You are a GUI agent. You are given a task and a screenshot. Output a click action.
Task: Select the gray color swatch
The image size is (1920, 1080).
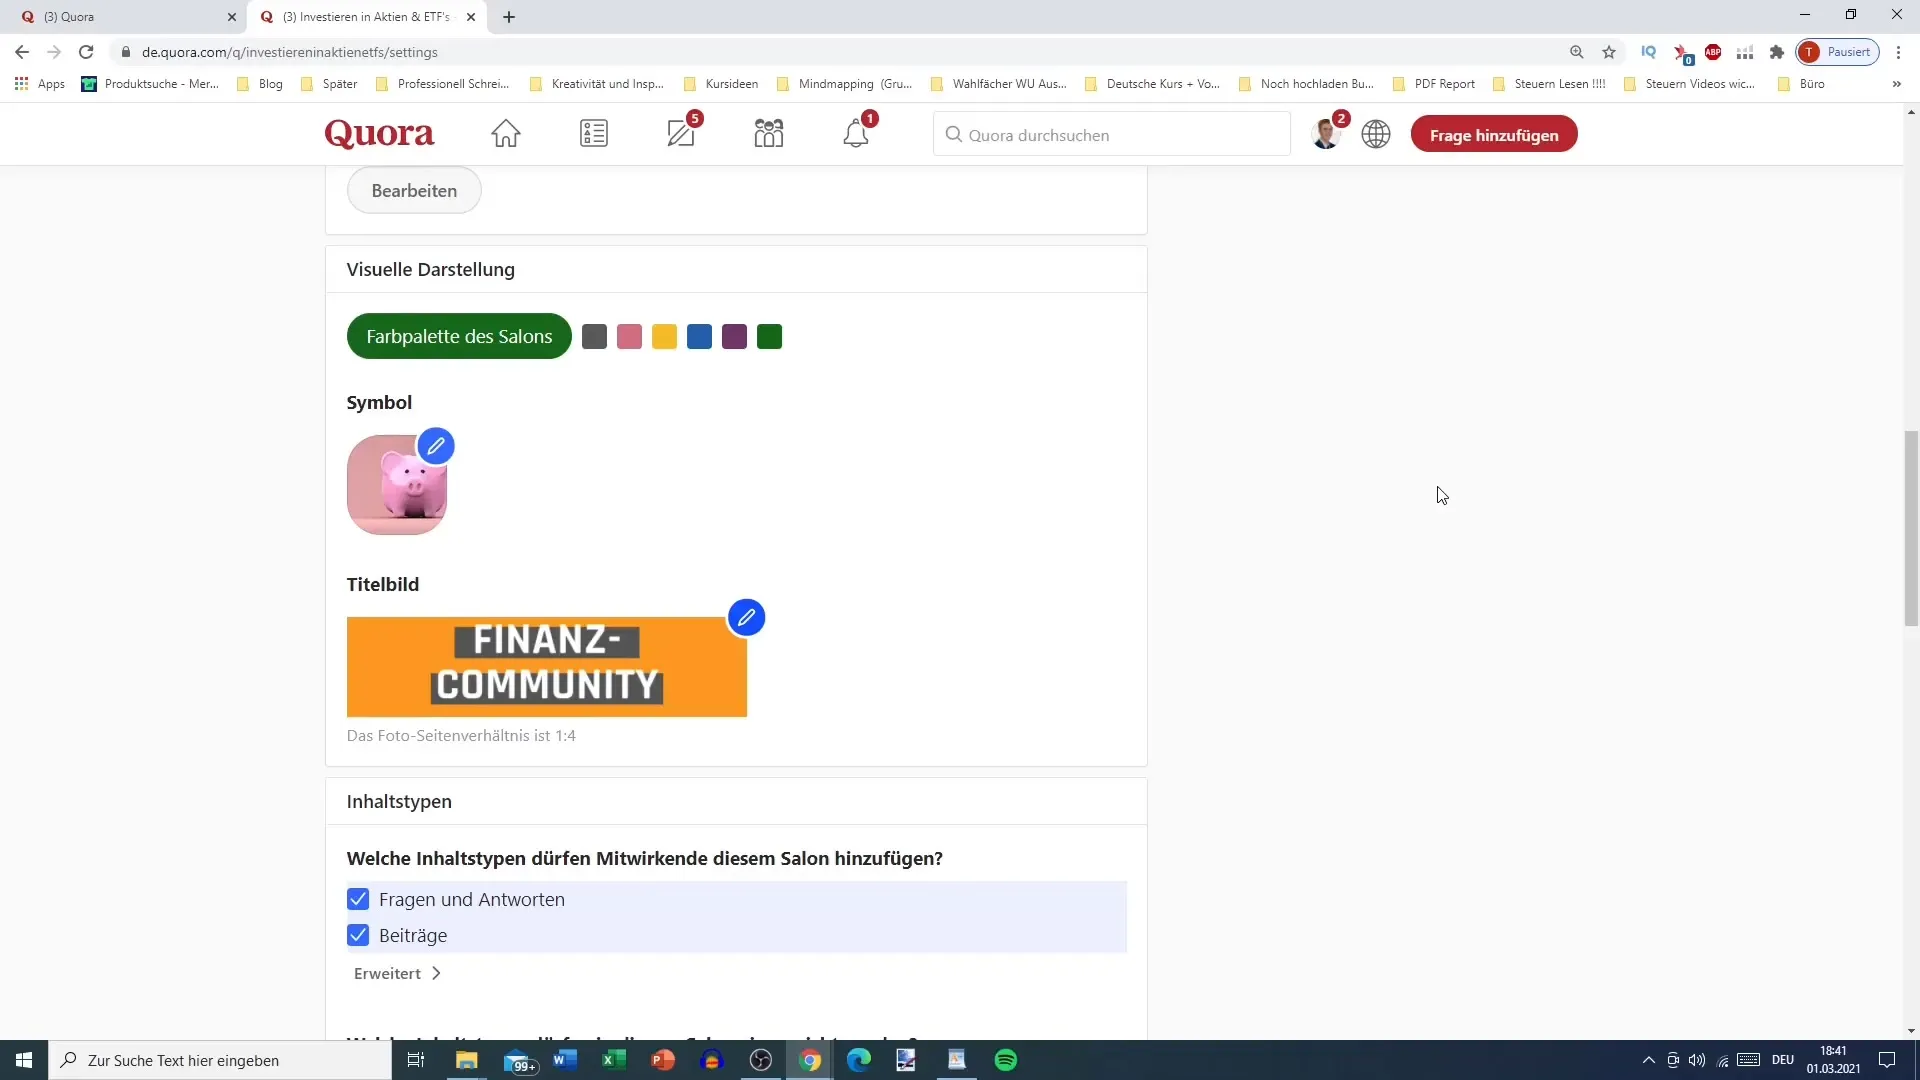click(x=594, y=337)
